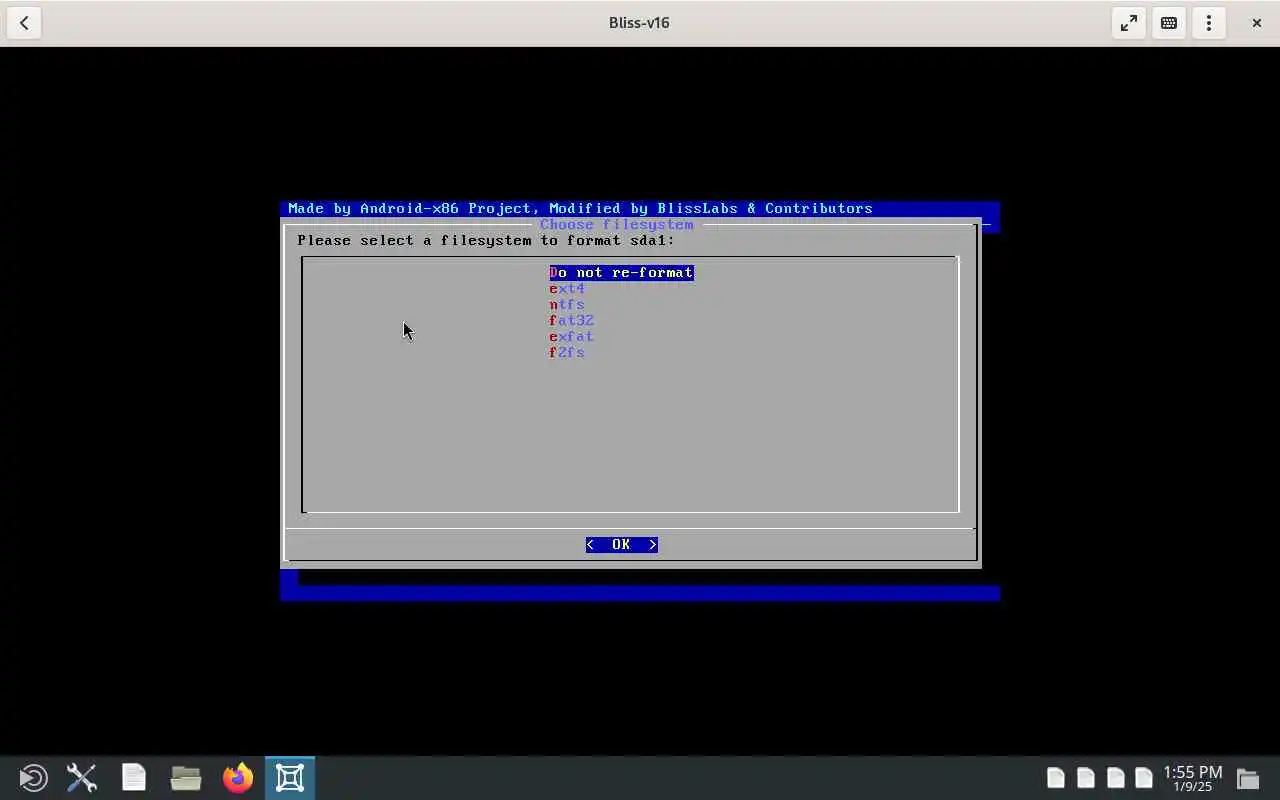Choose exfat filesystem

(571, 336)
